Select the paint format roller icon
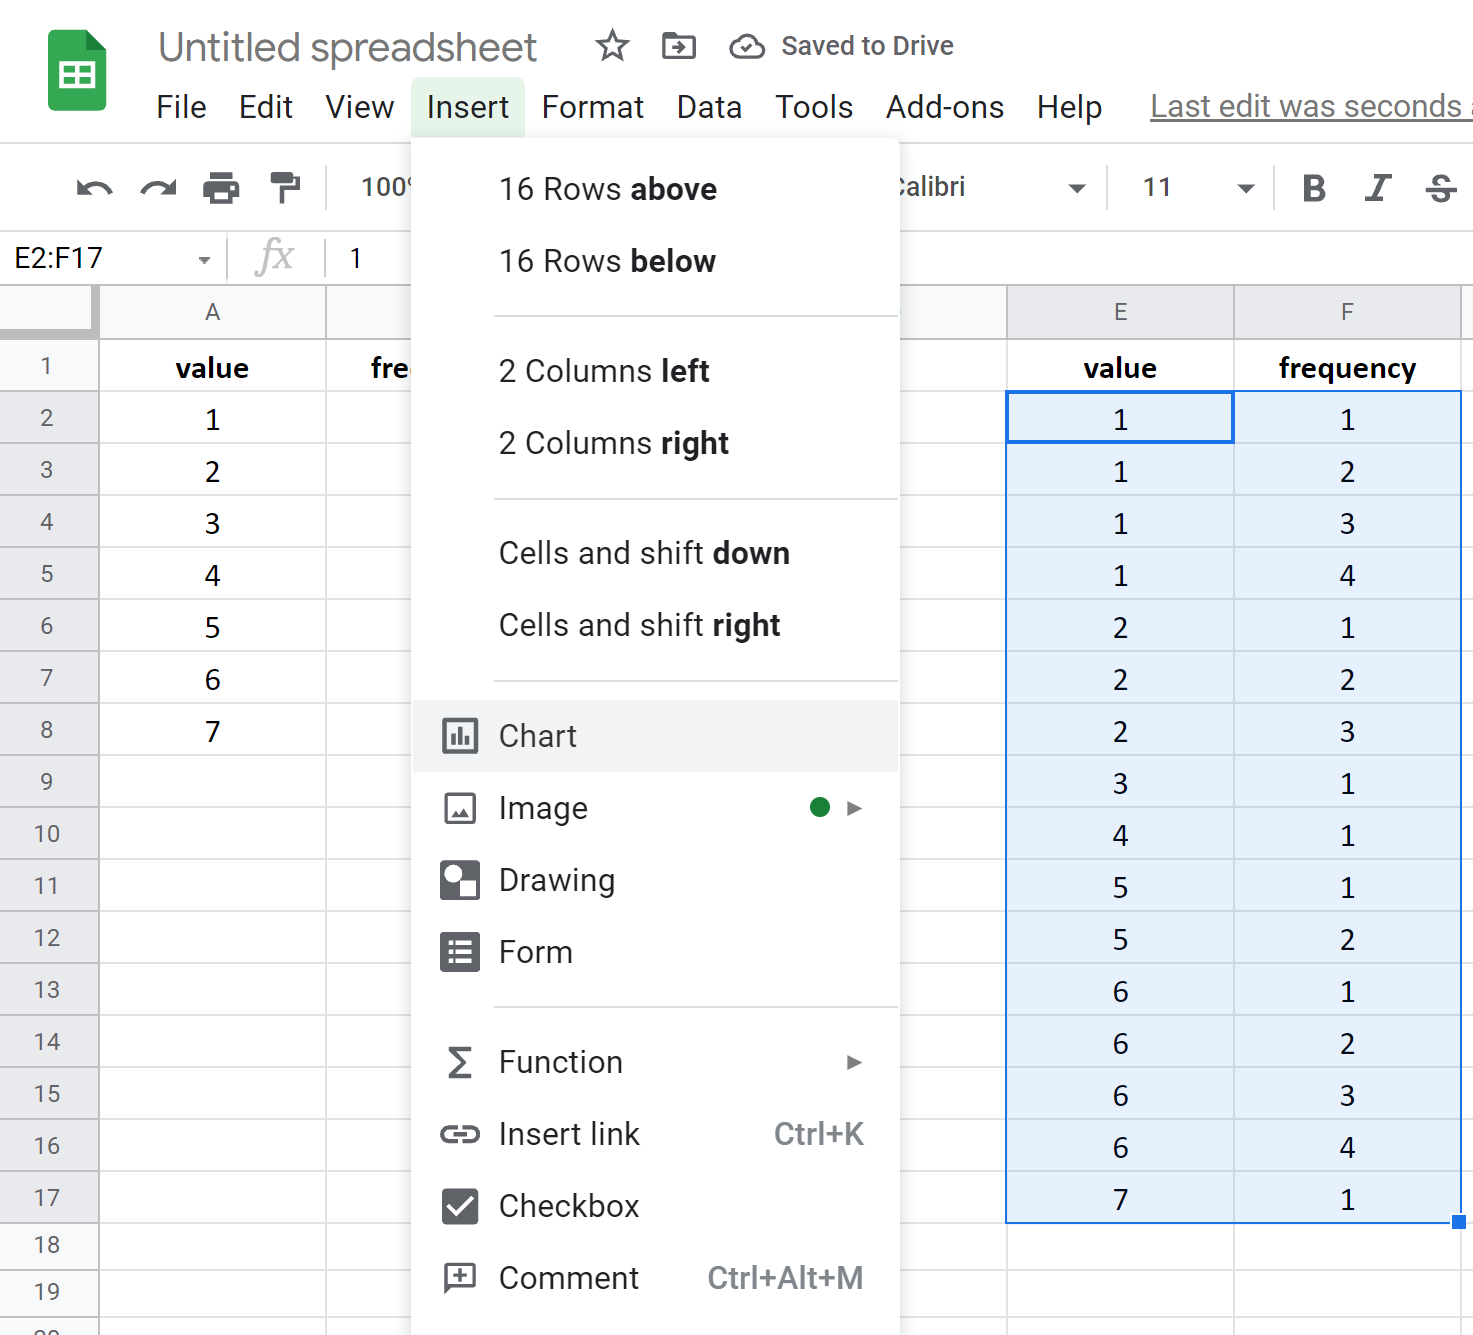 (285, 188)
